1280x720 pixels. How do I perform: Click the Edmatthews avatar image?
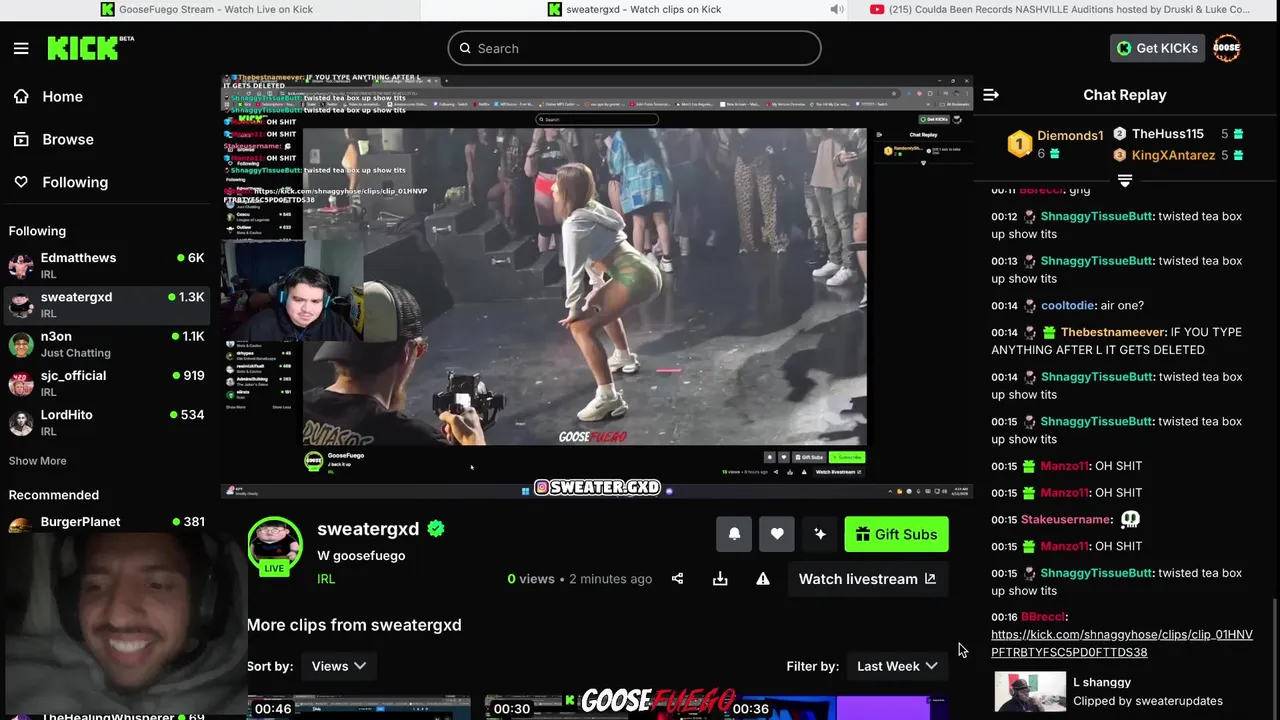tap(21, 265)
